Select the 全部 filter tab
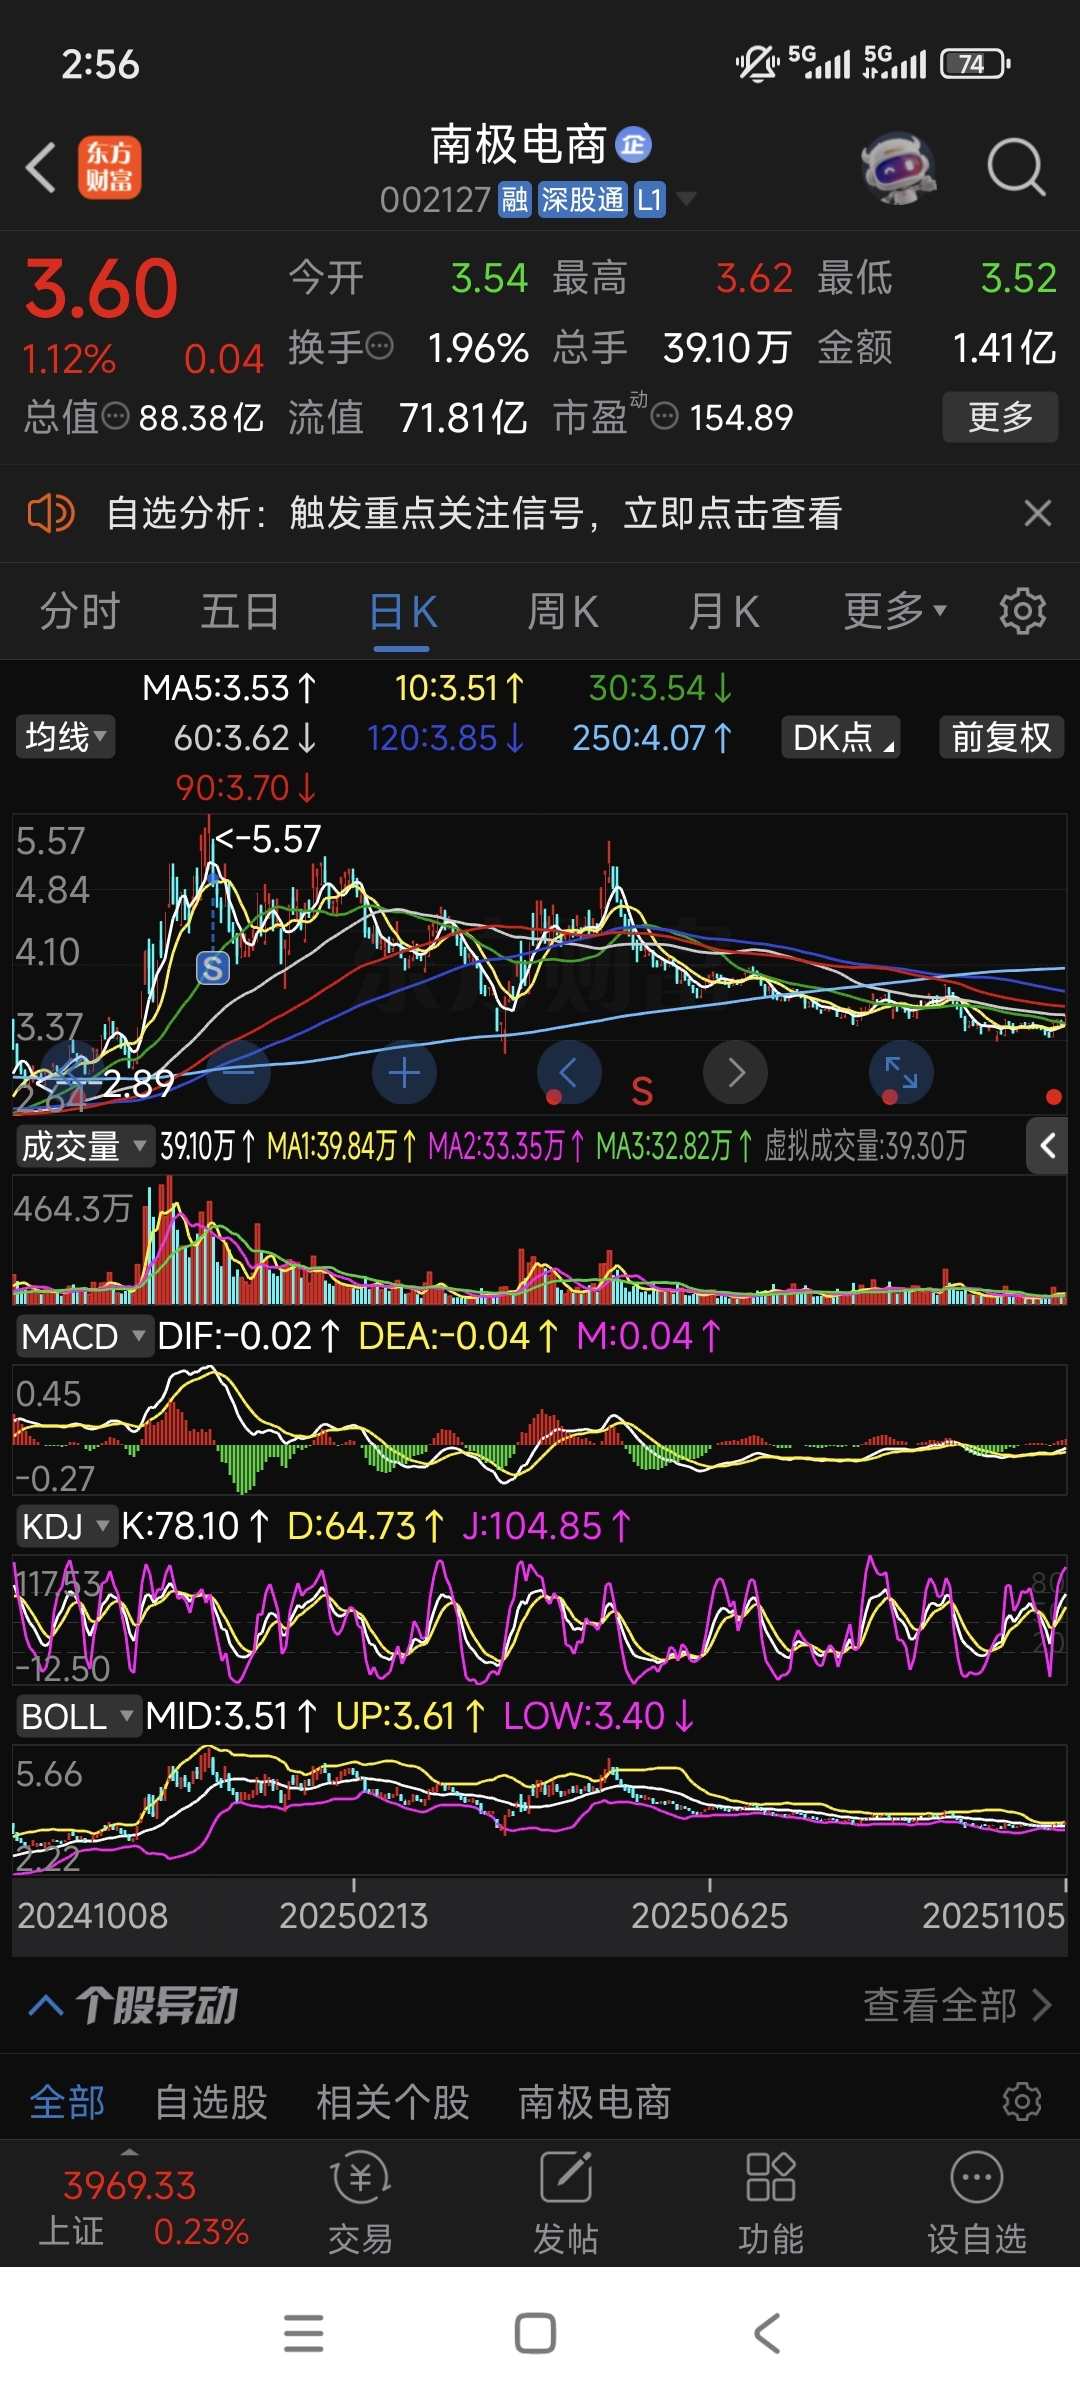1080x2400 pixels. [x=68, y=2102]
